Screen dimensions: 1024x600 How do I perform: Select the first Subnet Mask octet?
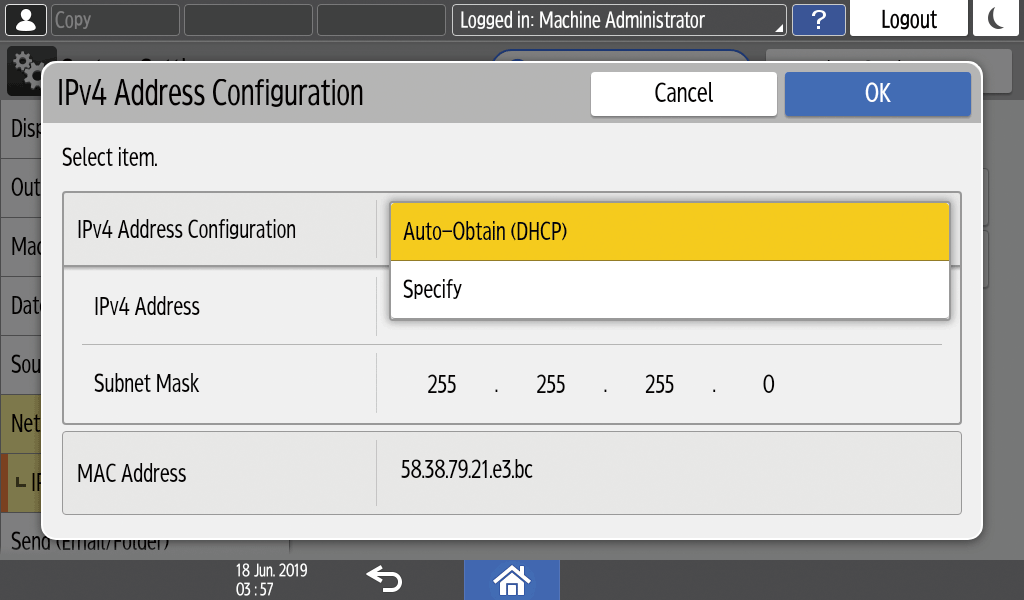pos(441,384)
